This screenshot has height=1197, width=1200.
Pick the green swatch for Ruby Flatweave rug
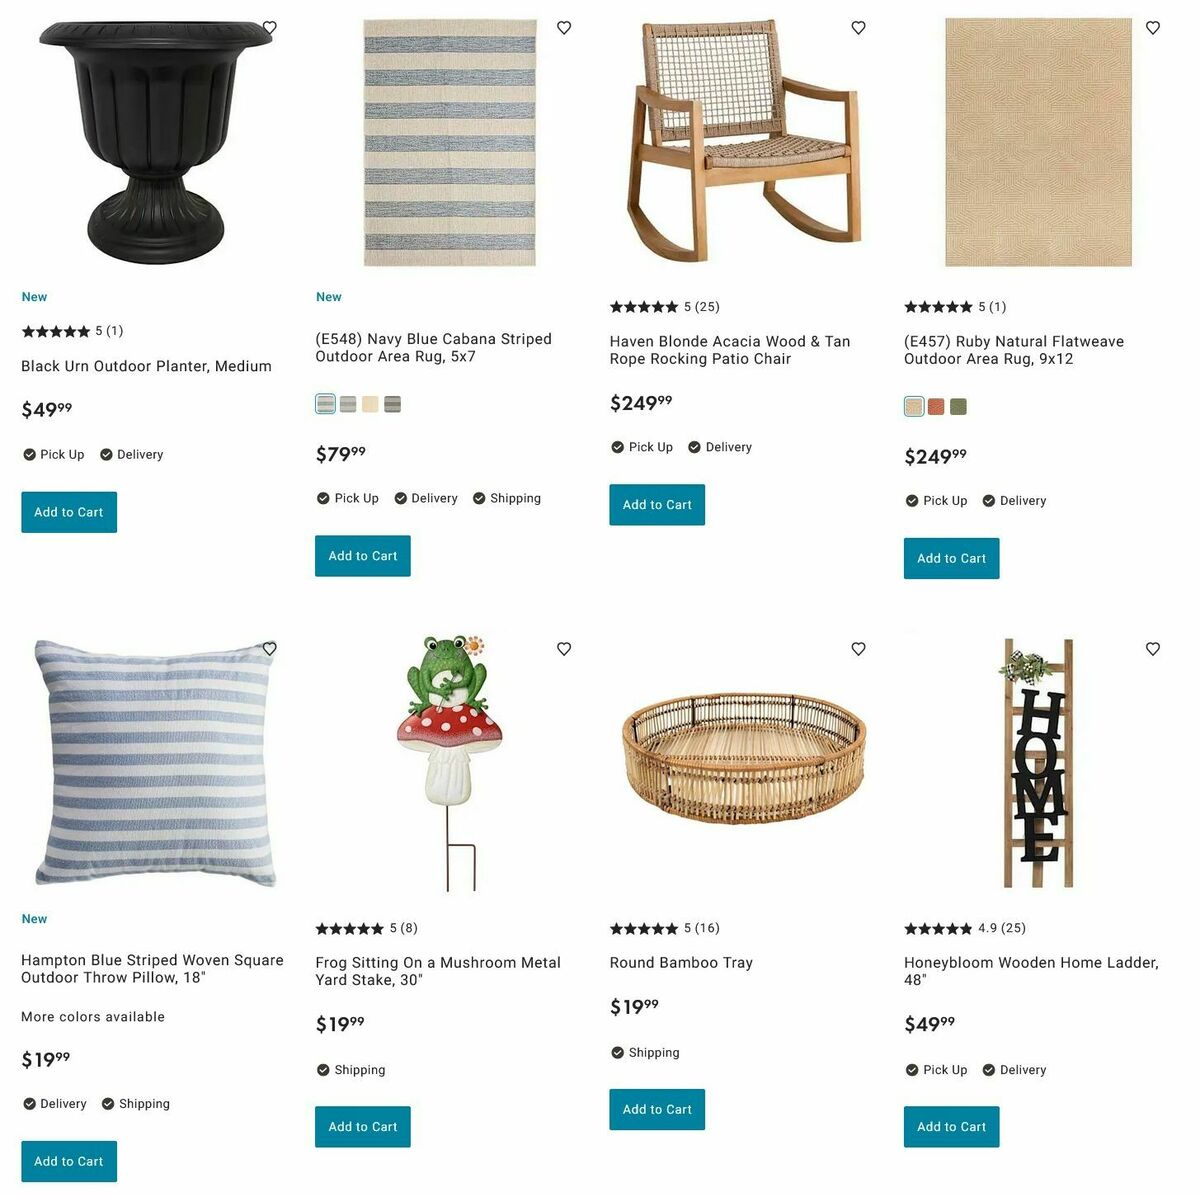[x=959, y=406]
